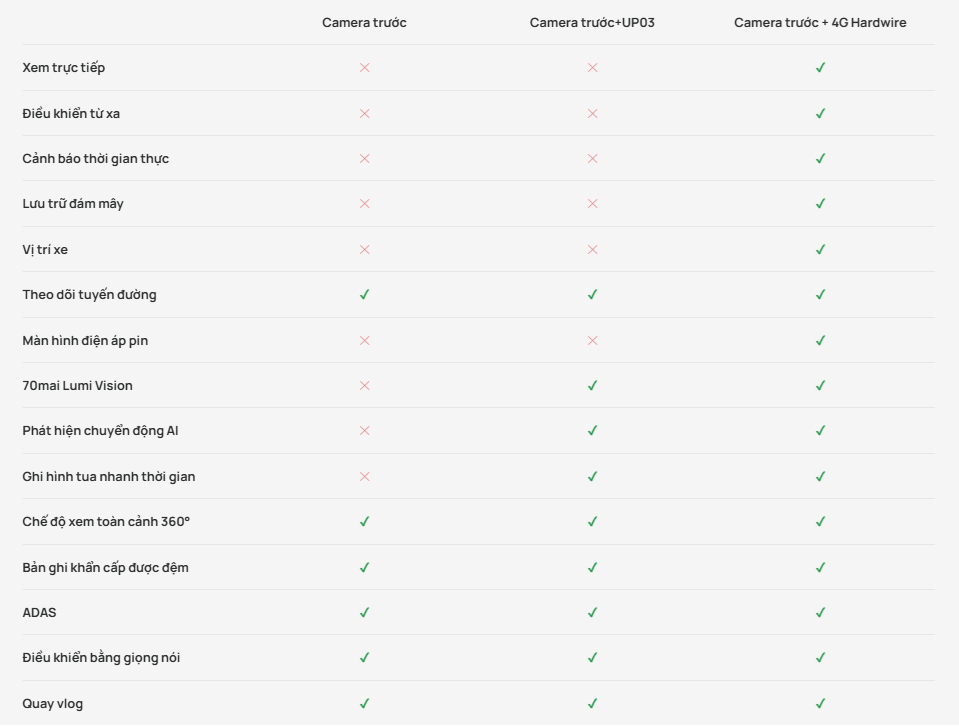Click the cross for Ghi hình tua nhanh under Camera trước
The width and height of the screenshot is (959, 727).
(x=365, y=477)
